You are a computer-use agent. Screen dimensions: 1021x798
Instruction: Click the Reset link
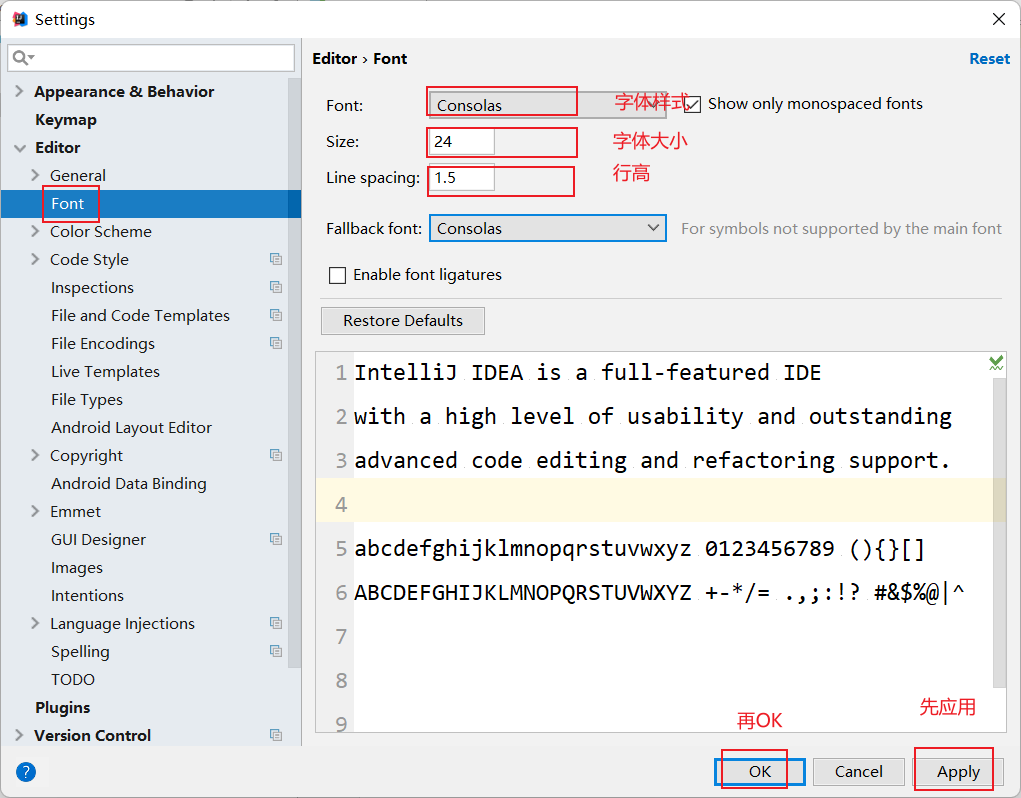(989, 59)
